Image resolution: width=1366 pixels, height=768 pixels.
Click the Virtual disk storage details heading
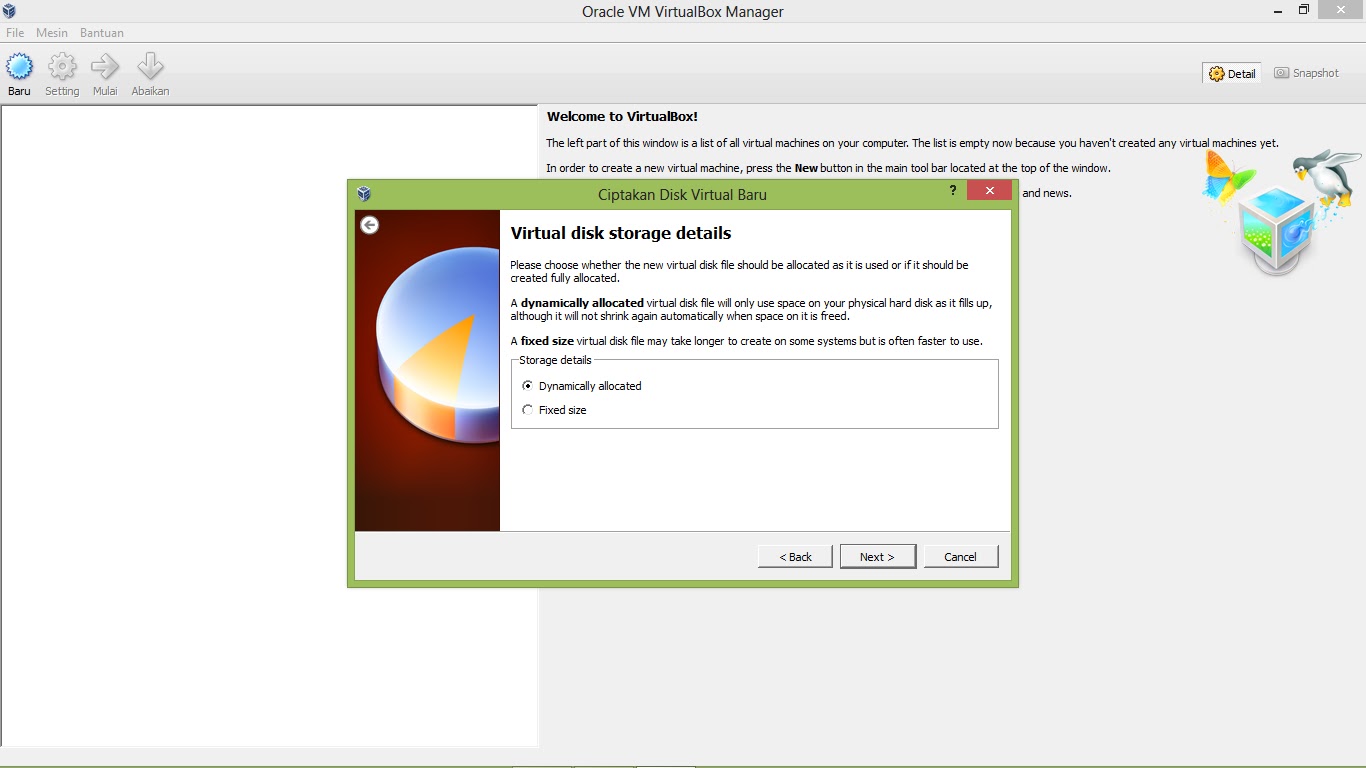621,233
